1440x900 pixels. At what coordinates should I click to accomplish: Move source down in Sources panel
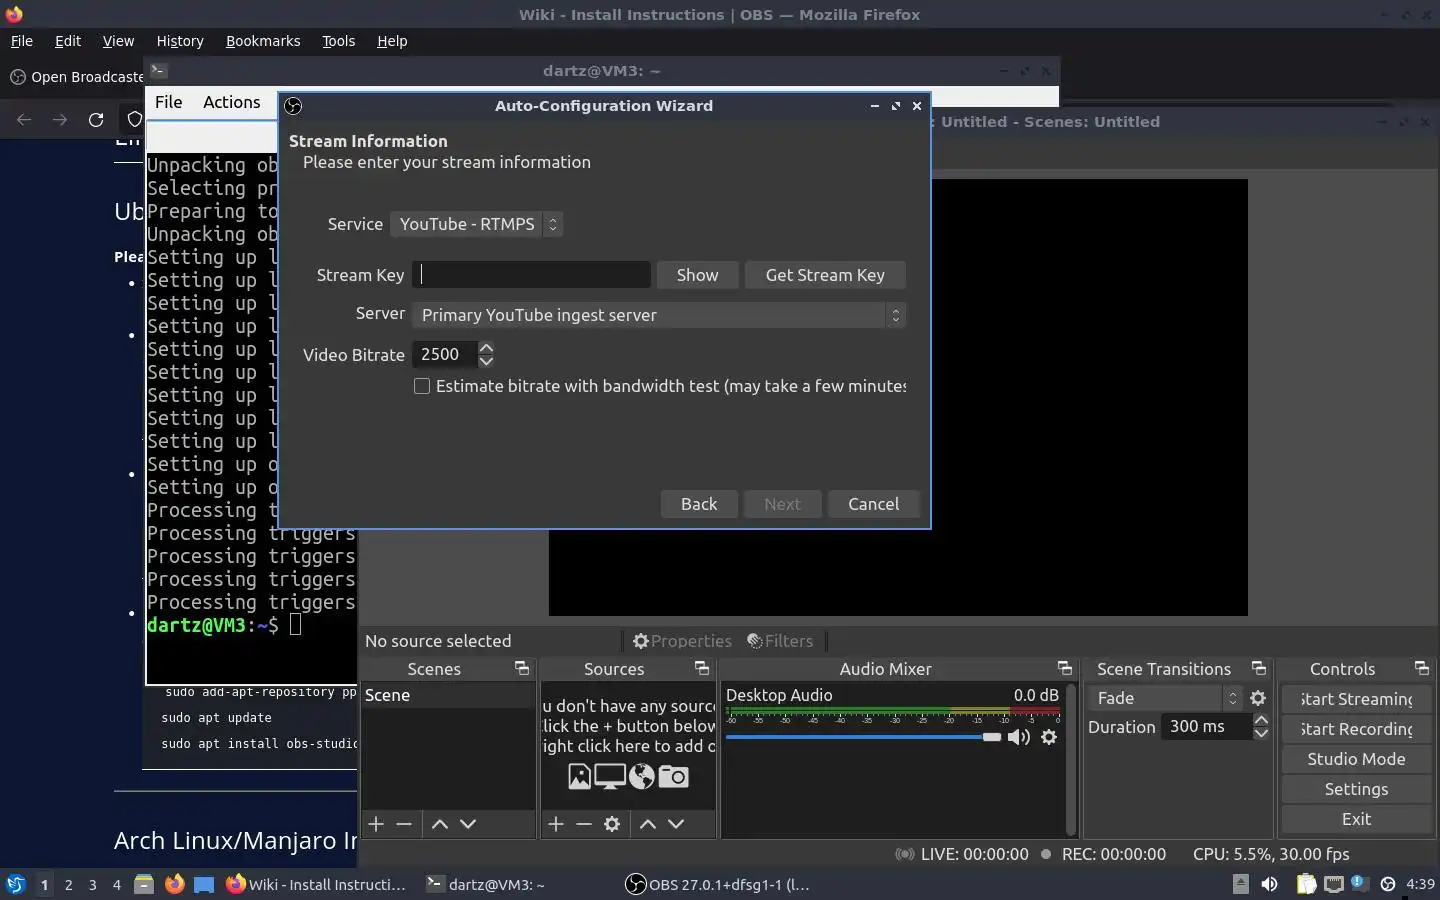676,824
